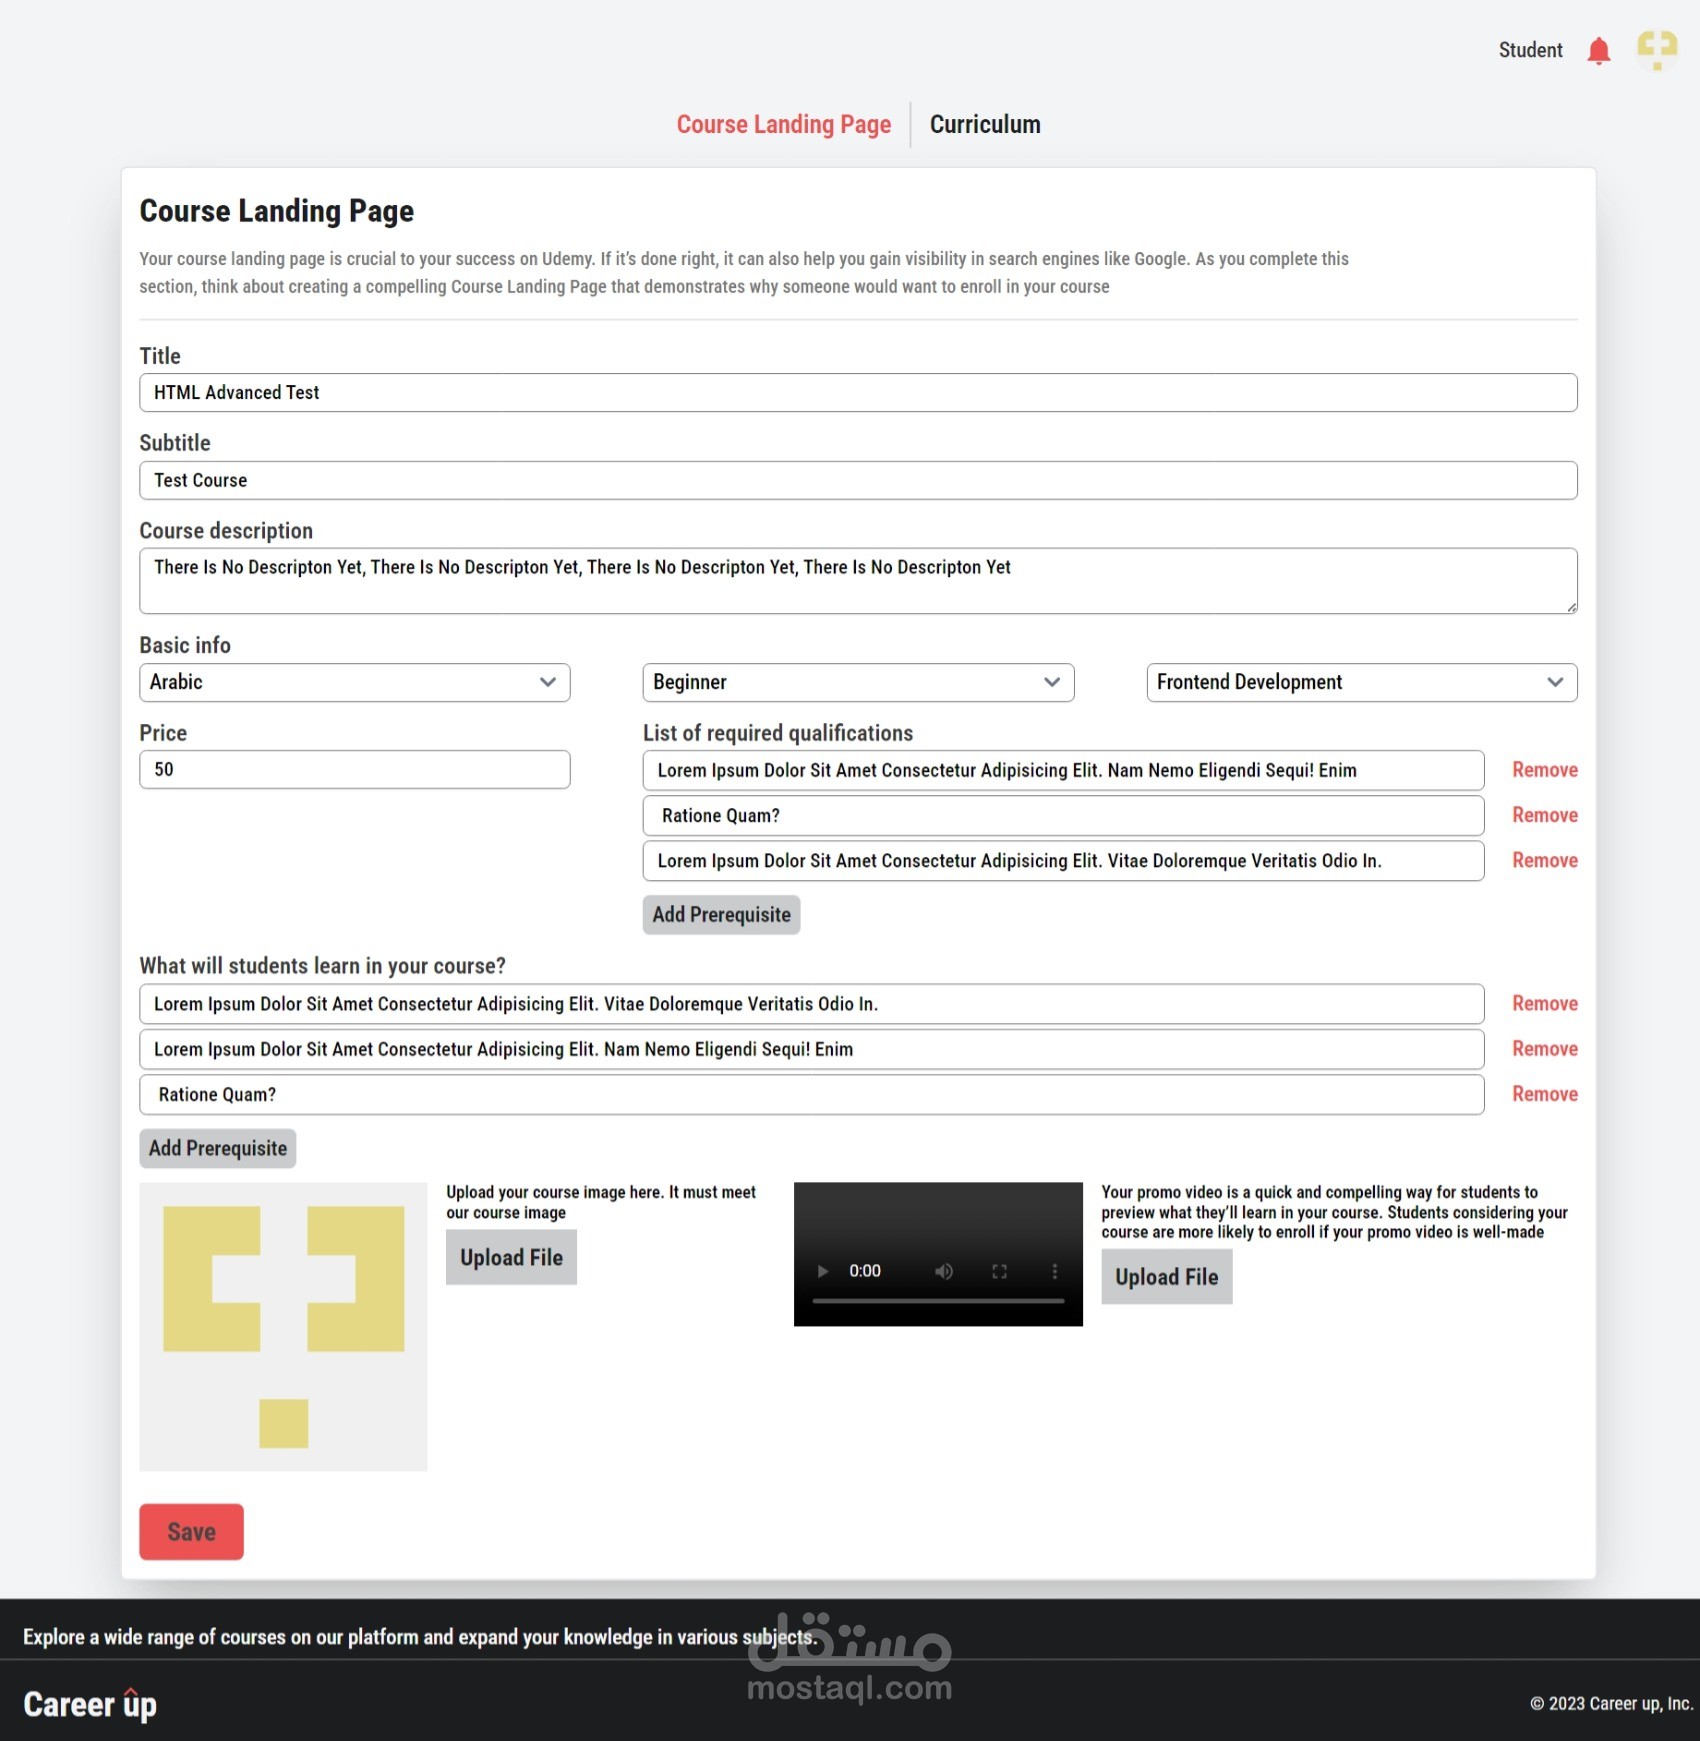This screenshot has height=1741, width=1700.
Task: Save the course landing page
Action: (x=191, y=1531)
